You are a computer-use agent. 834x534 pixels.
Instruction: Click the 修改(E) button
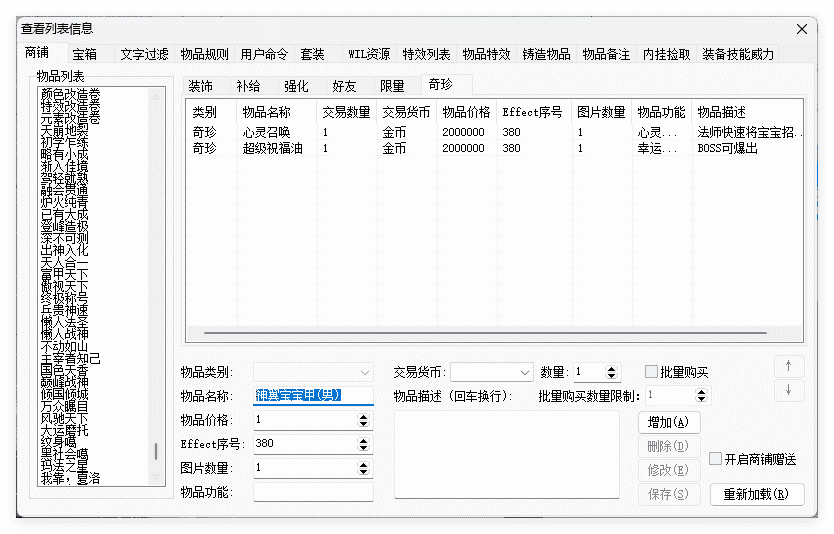pyautogui.click(x=669, y=470)
